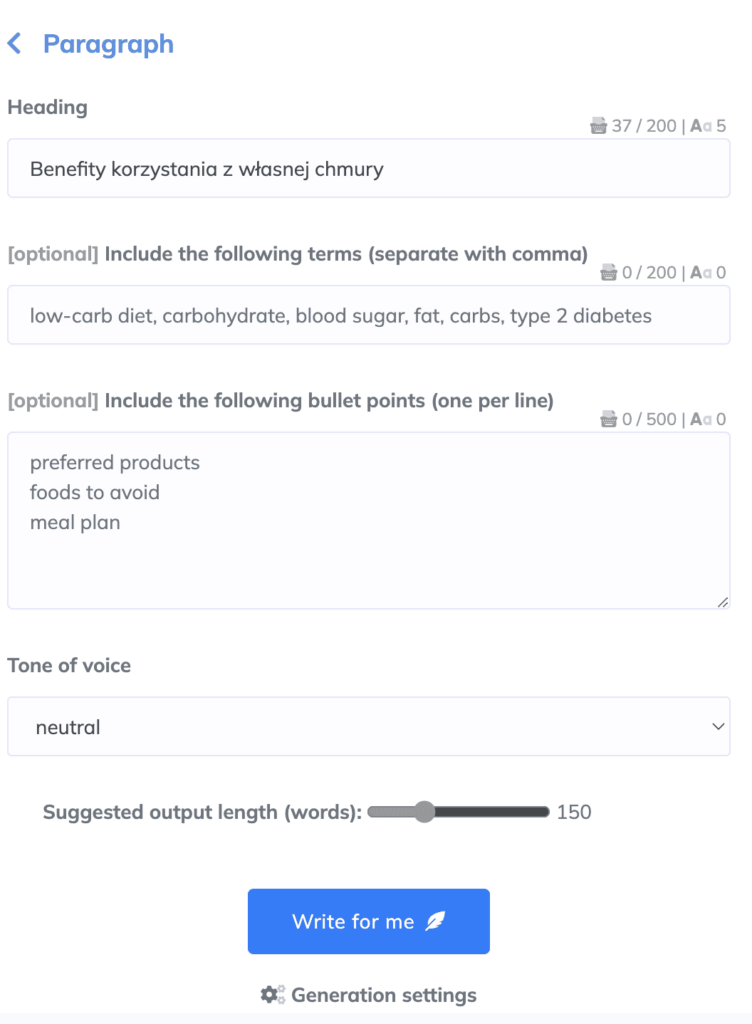The height and width of the screenshot is (1024, 752).
Task: Click typewriter icon above the terms field
Action: pos(608,273)
